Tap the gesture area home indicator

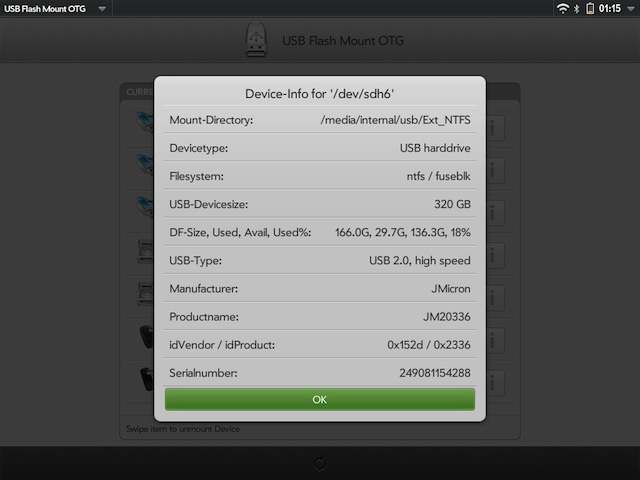click(x=320, y=463)
